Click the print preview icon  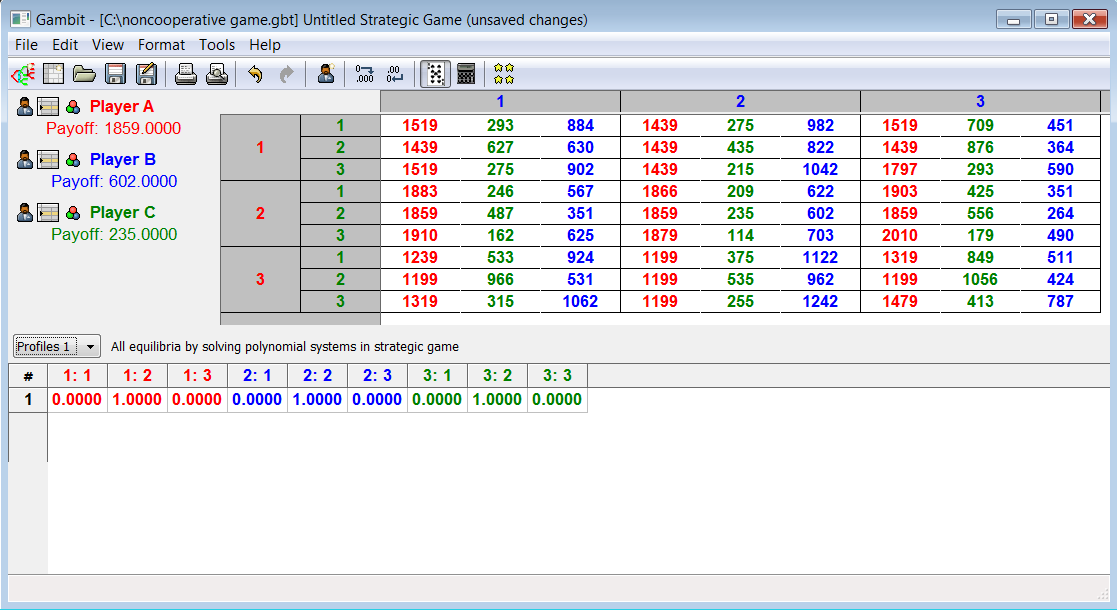pos(217,74)
